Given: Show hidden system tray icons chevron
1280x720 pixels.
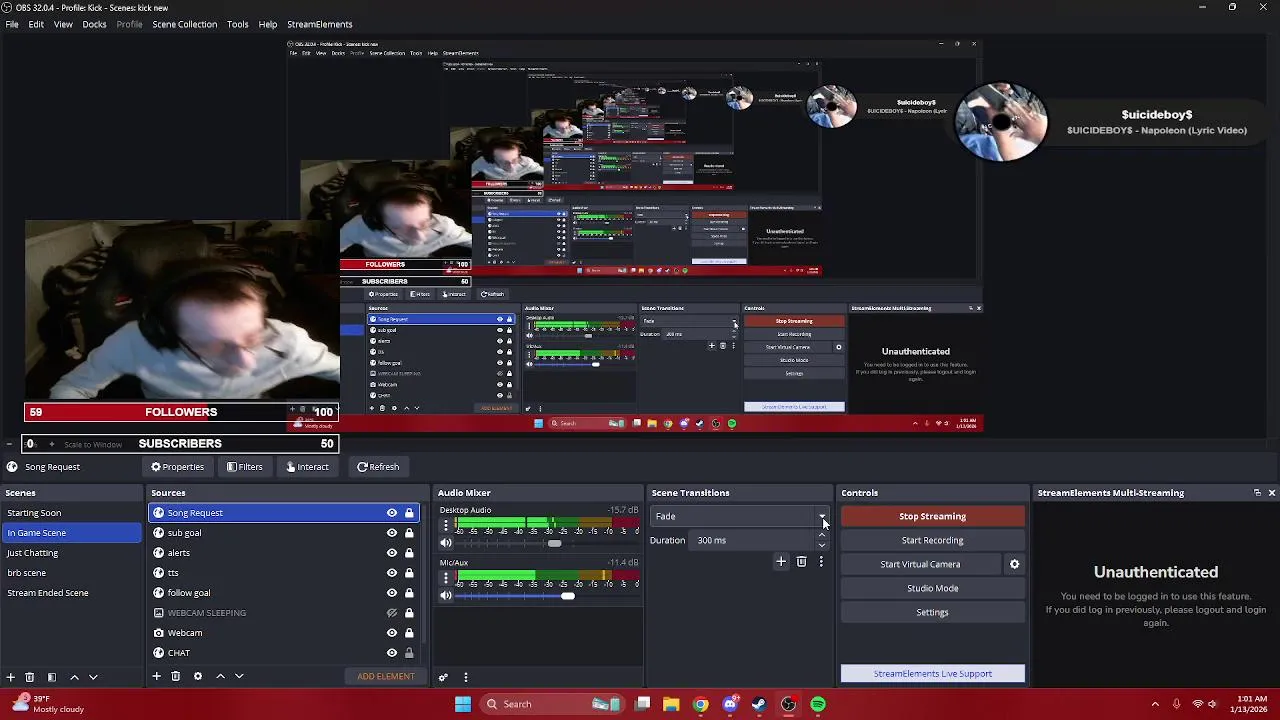Looking at the screenshot, I should click(x=1155, y=704).
